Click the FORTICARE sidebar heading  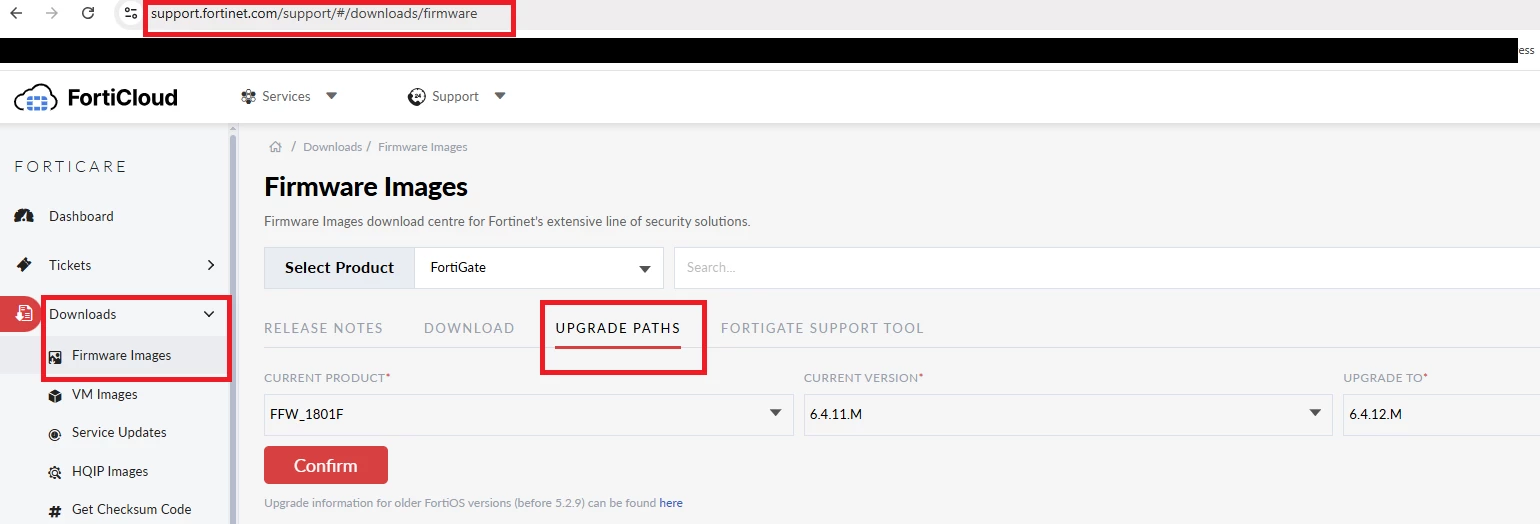pos(71,167)
